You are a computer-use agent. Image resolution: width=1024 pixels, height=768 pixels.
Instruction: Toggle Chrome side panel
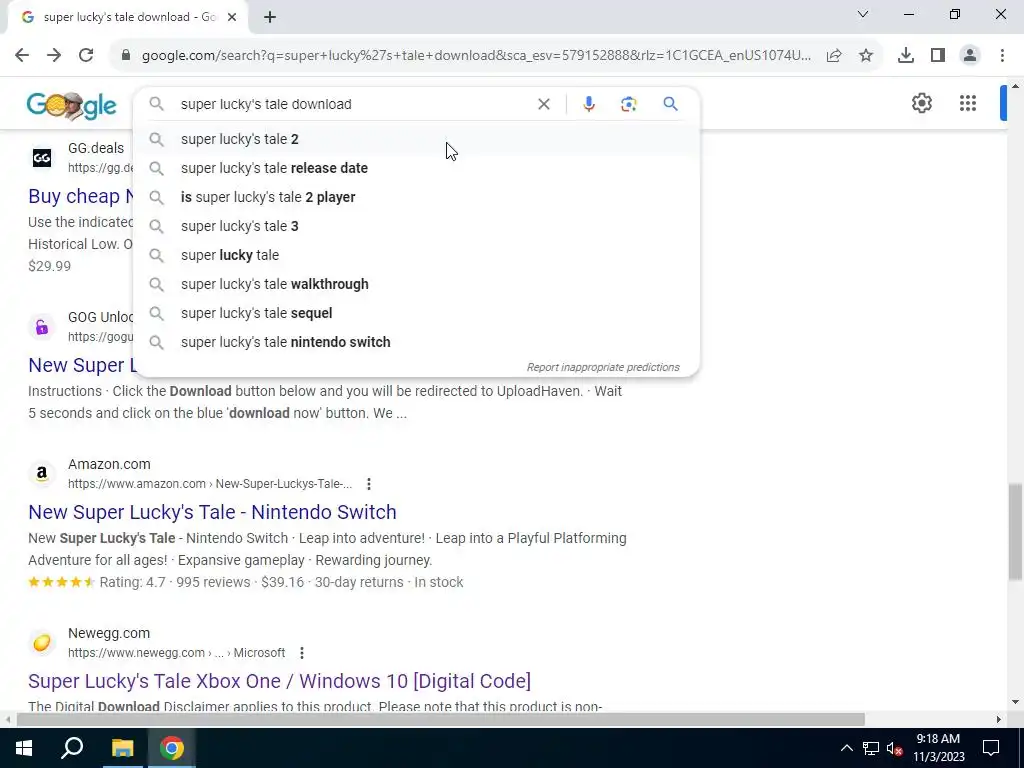pos(938,56)
